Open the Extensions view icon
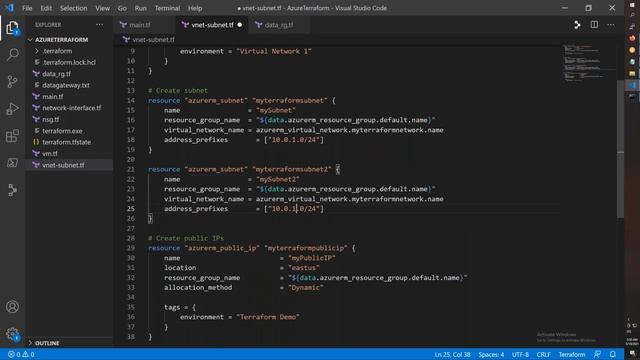 [x=12, y=136]
